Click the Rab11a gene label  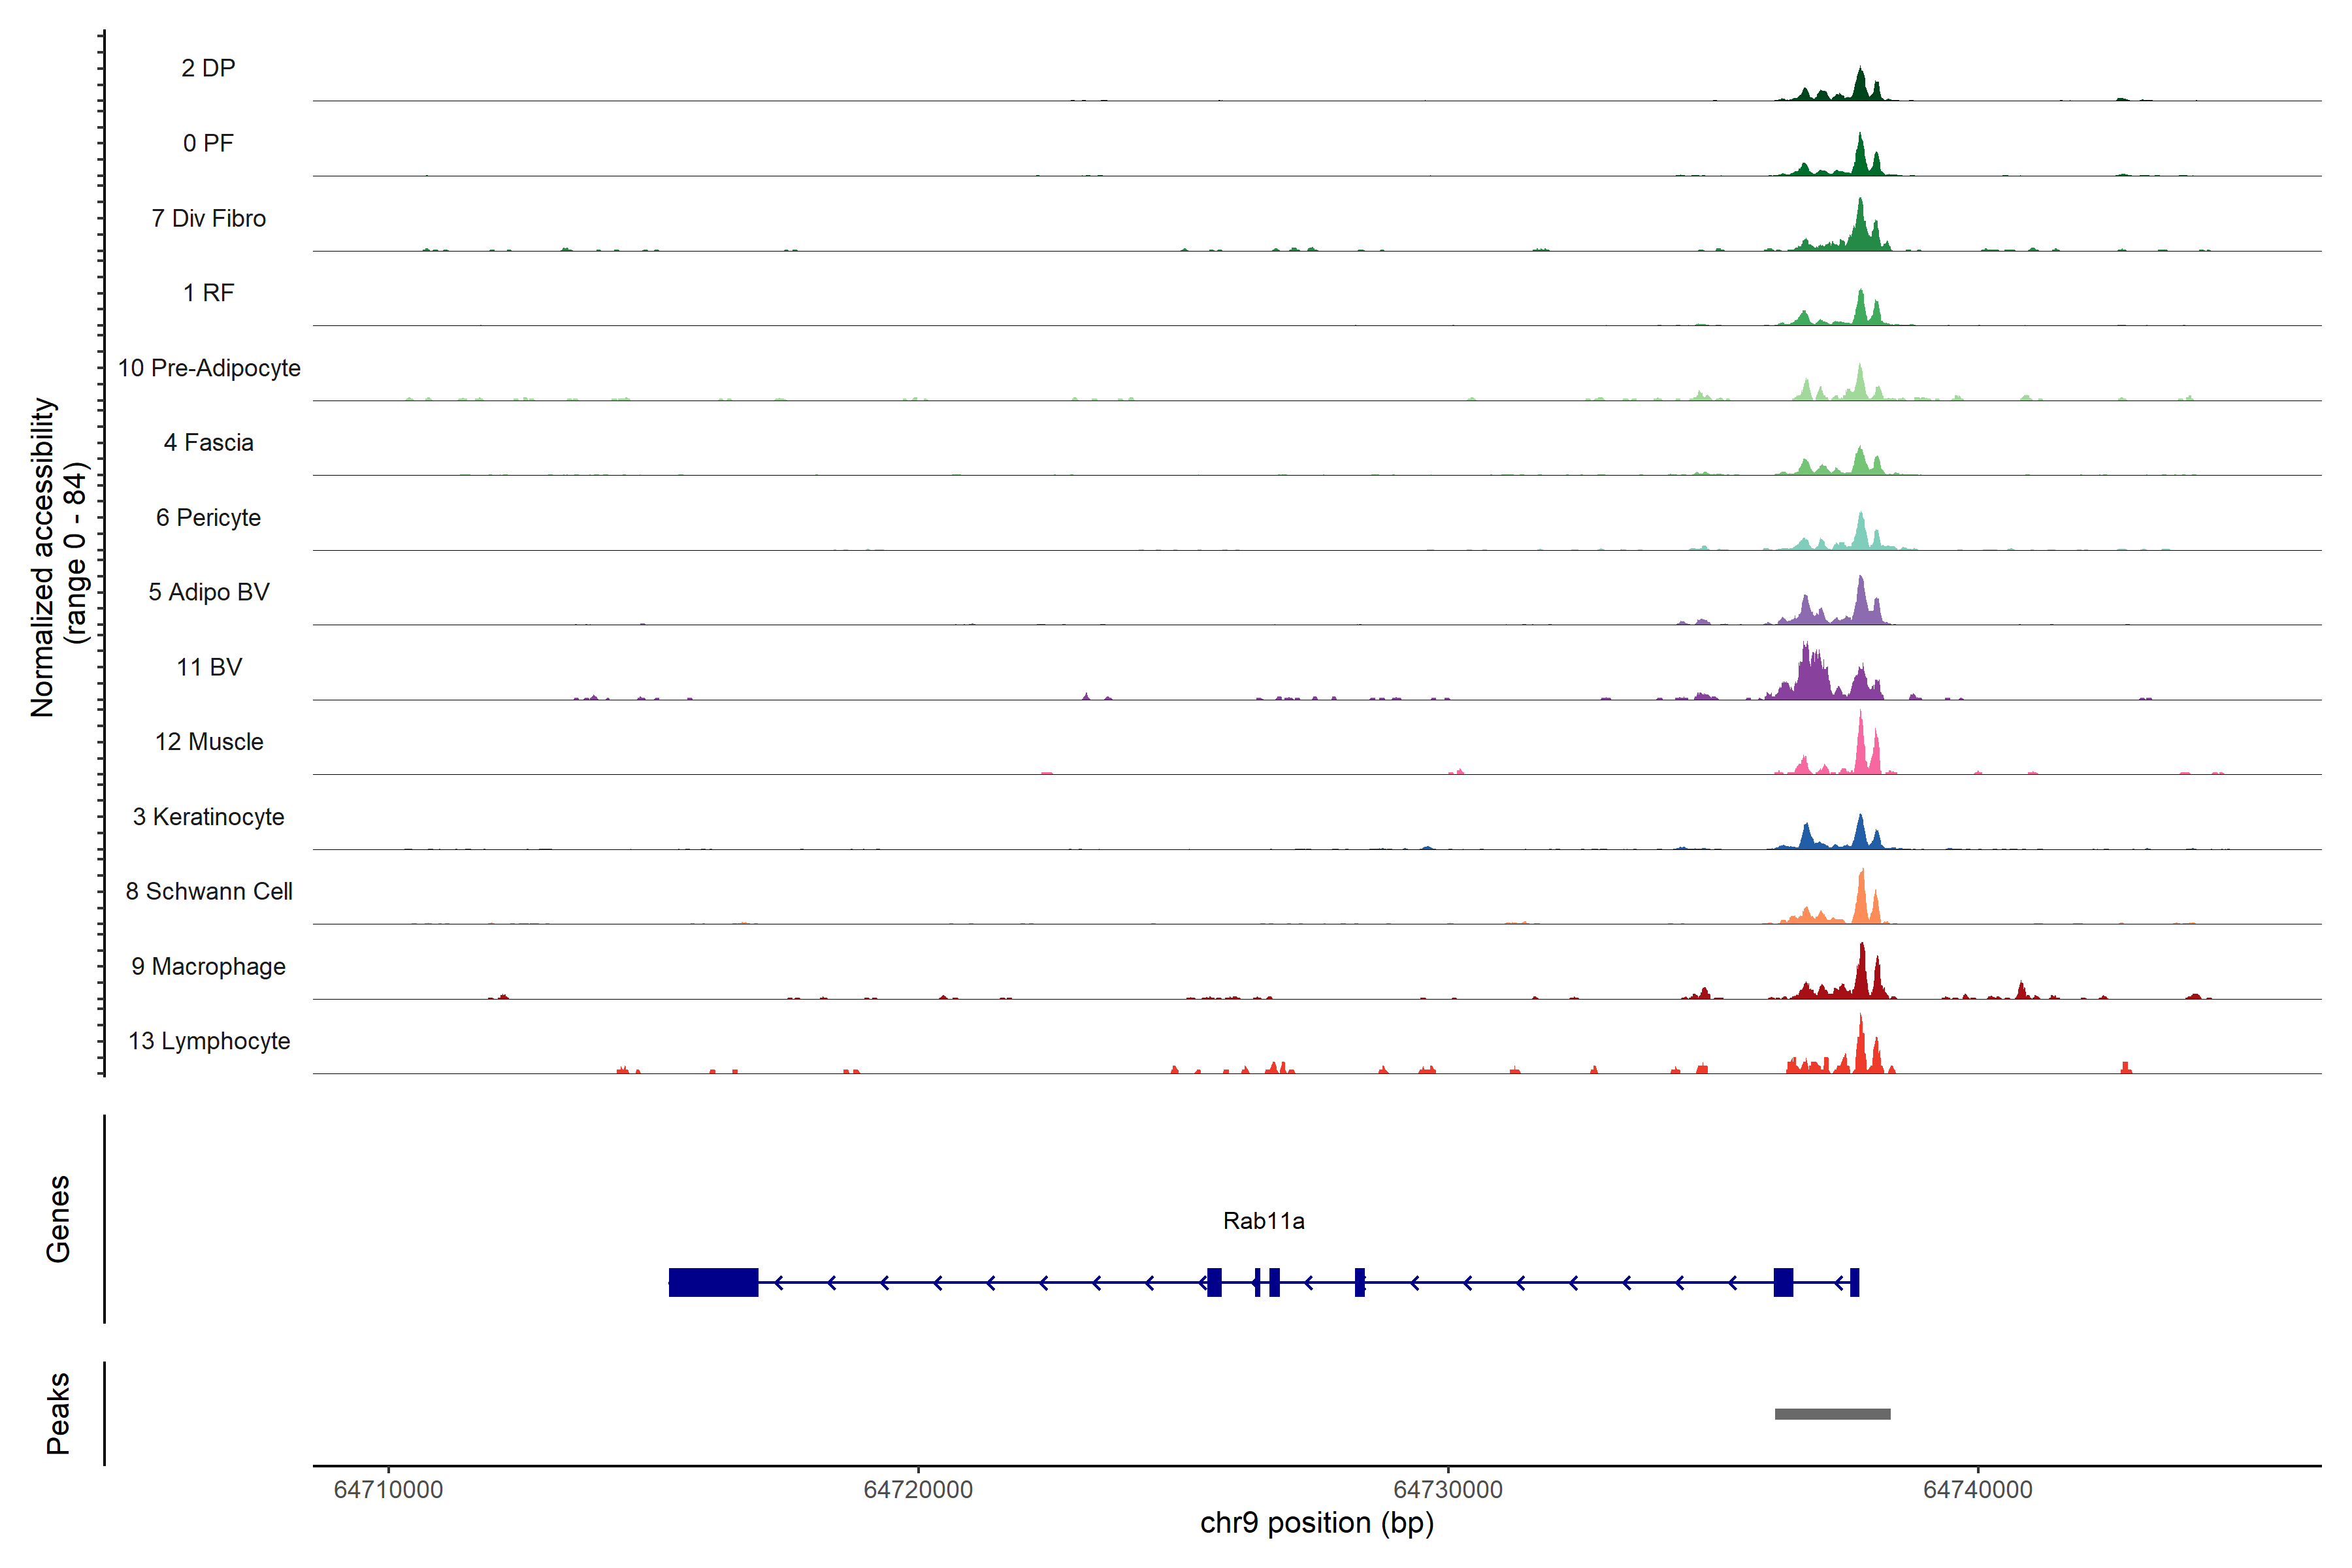pos(1263,1220)
